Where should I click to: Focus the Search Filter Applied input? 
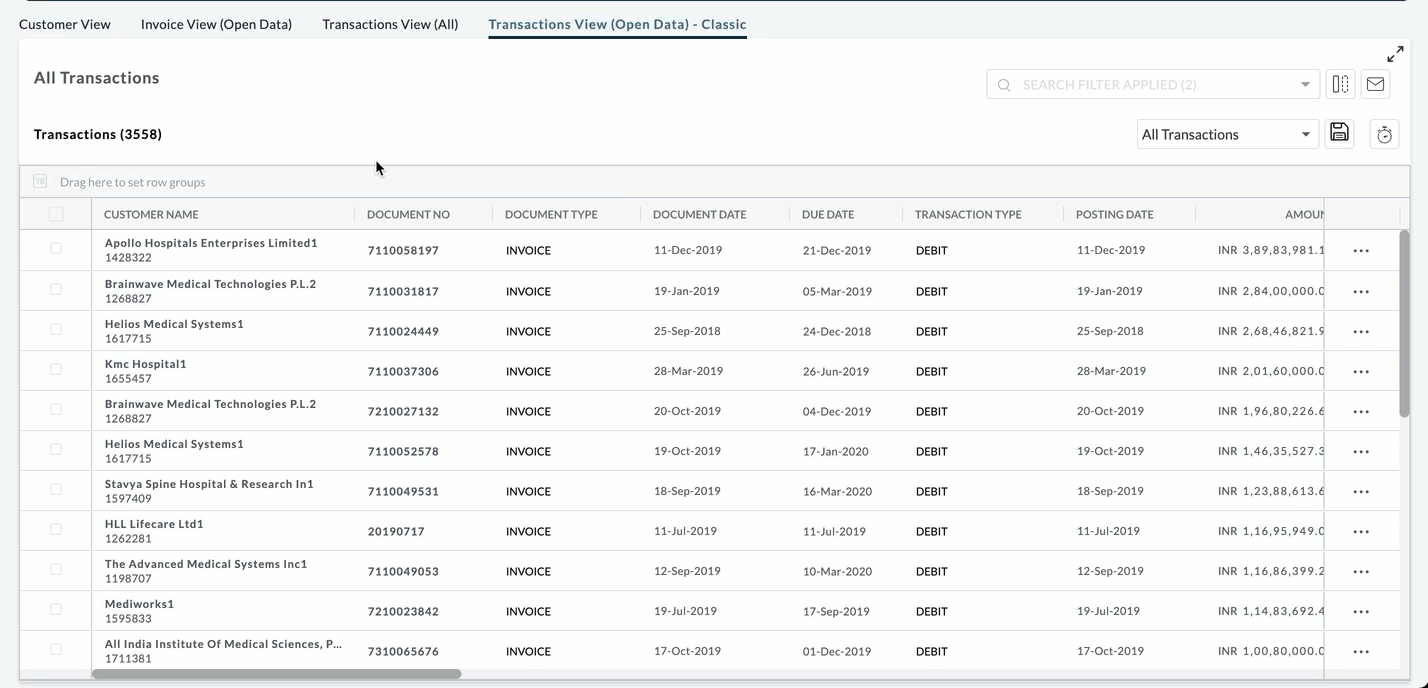[1153, 85]
